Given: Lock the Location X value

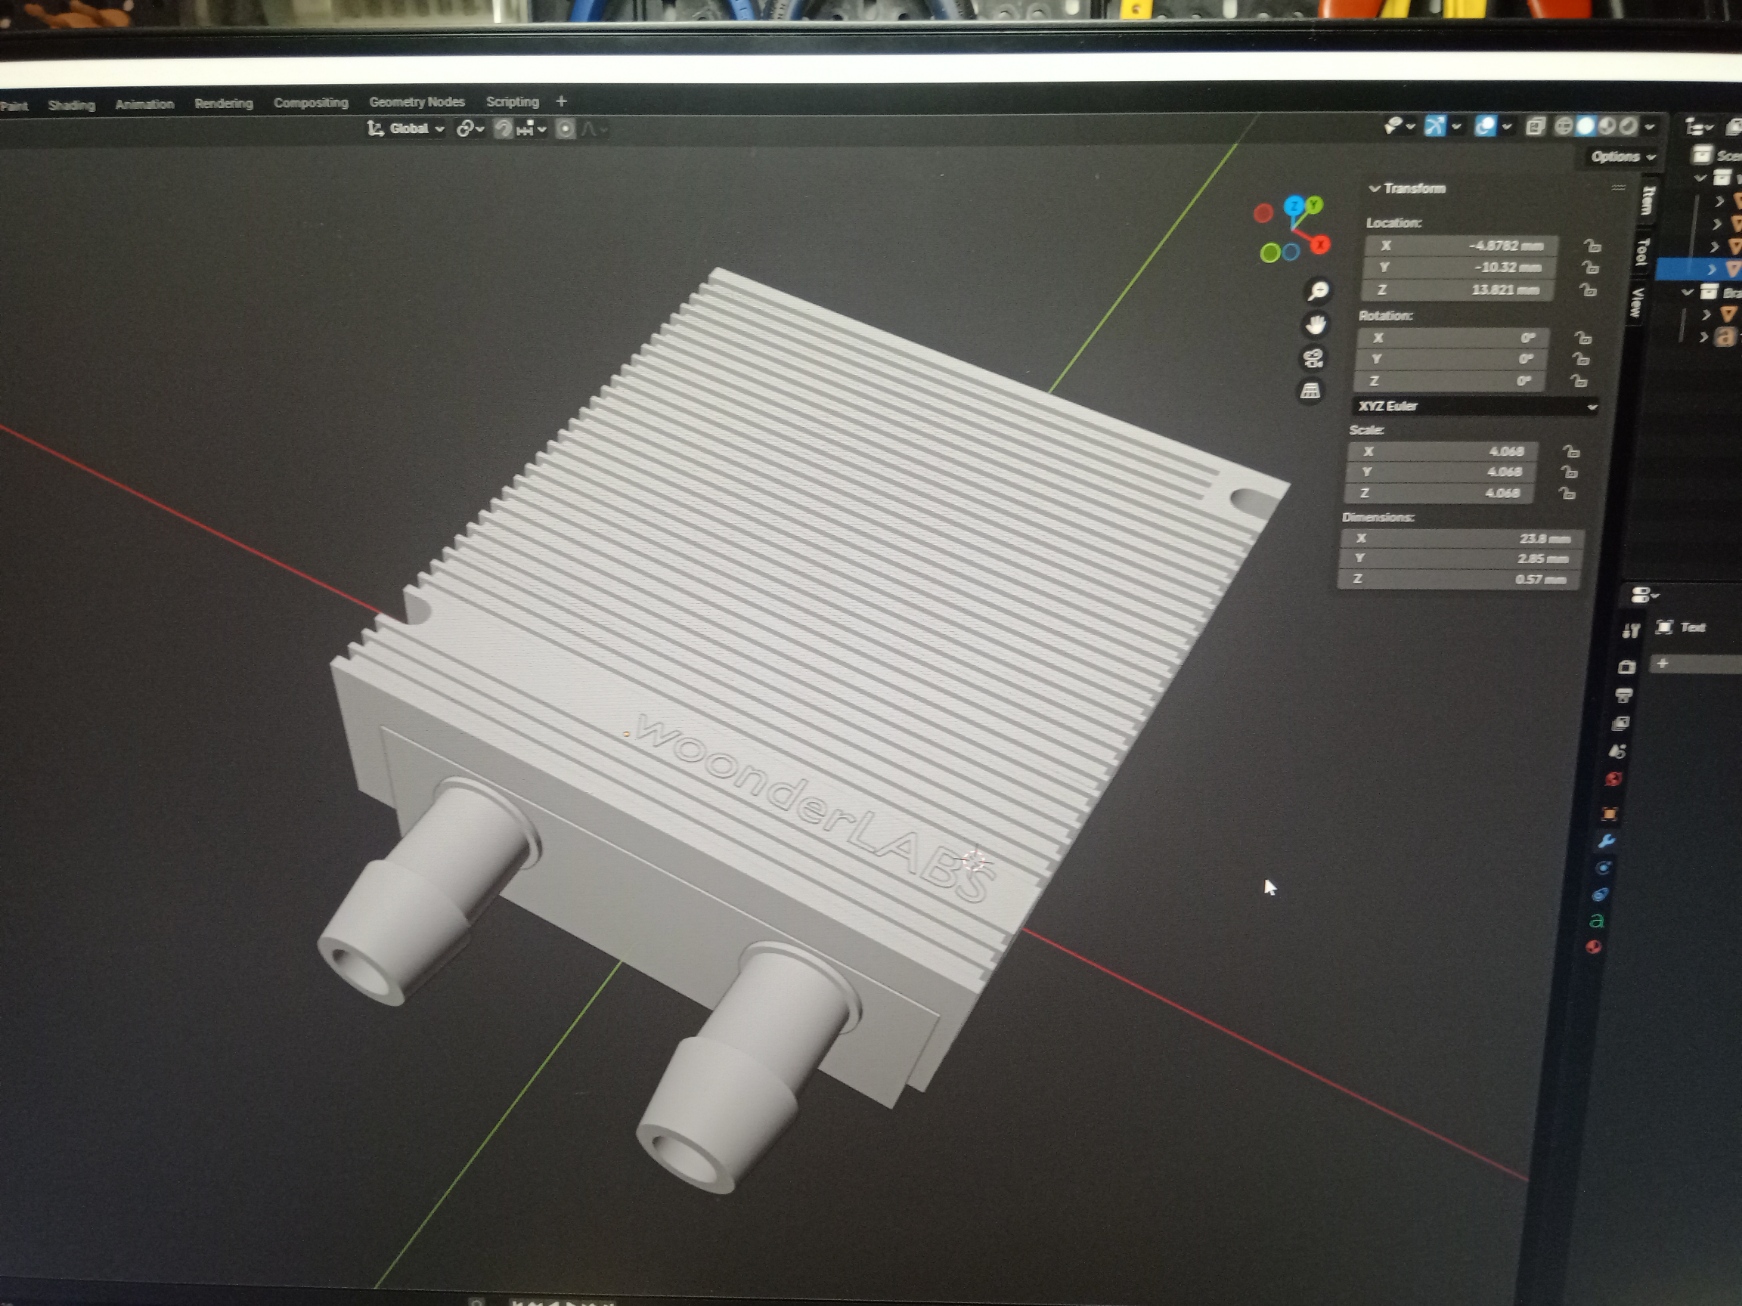Looking at the screenshot, I should click(x=1592, y=245).
